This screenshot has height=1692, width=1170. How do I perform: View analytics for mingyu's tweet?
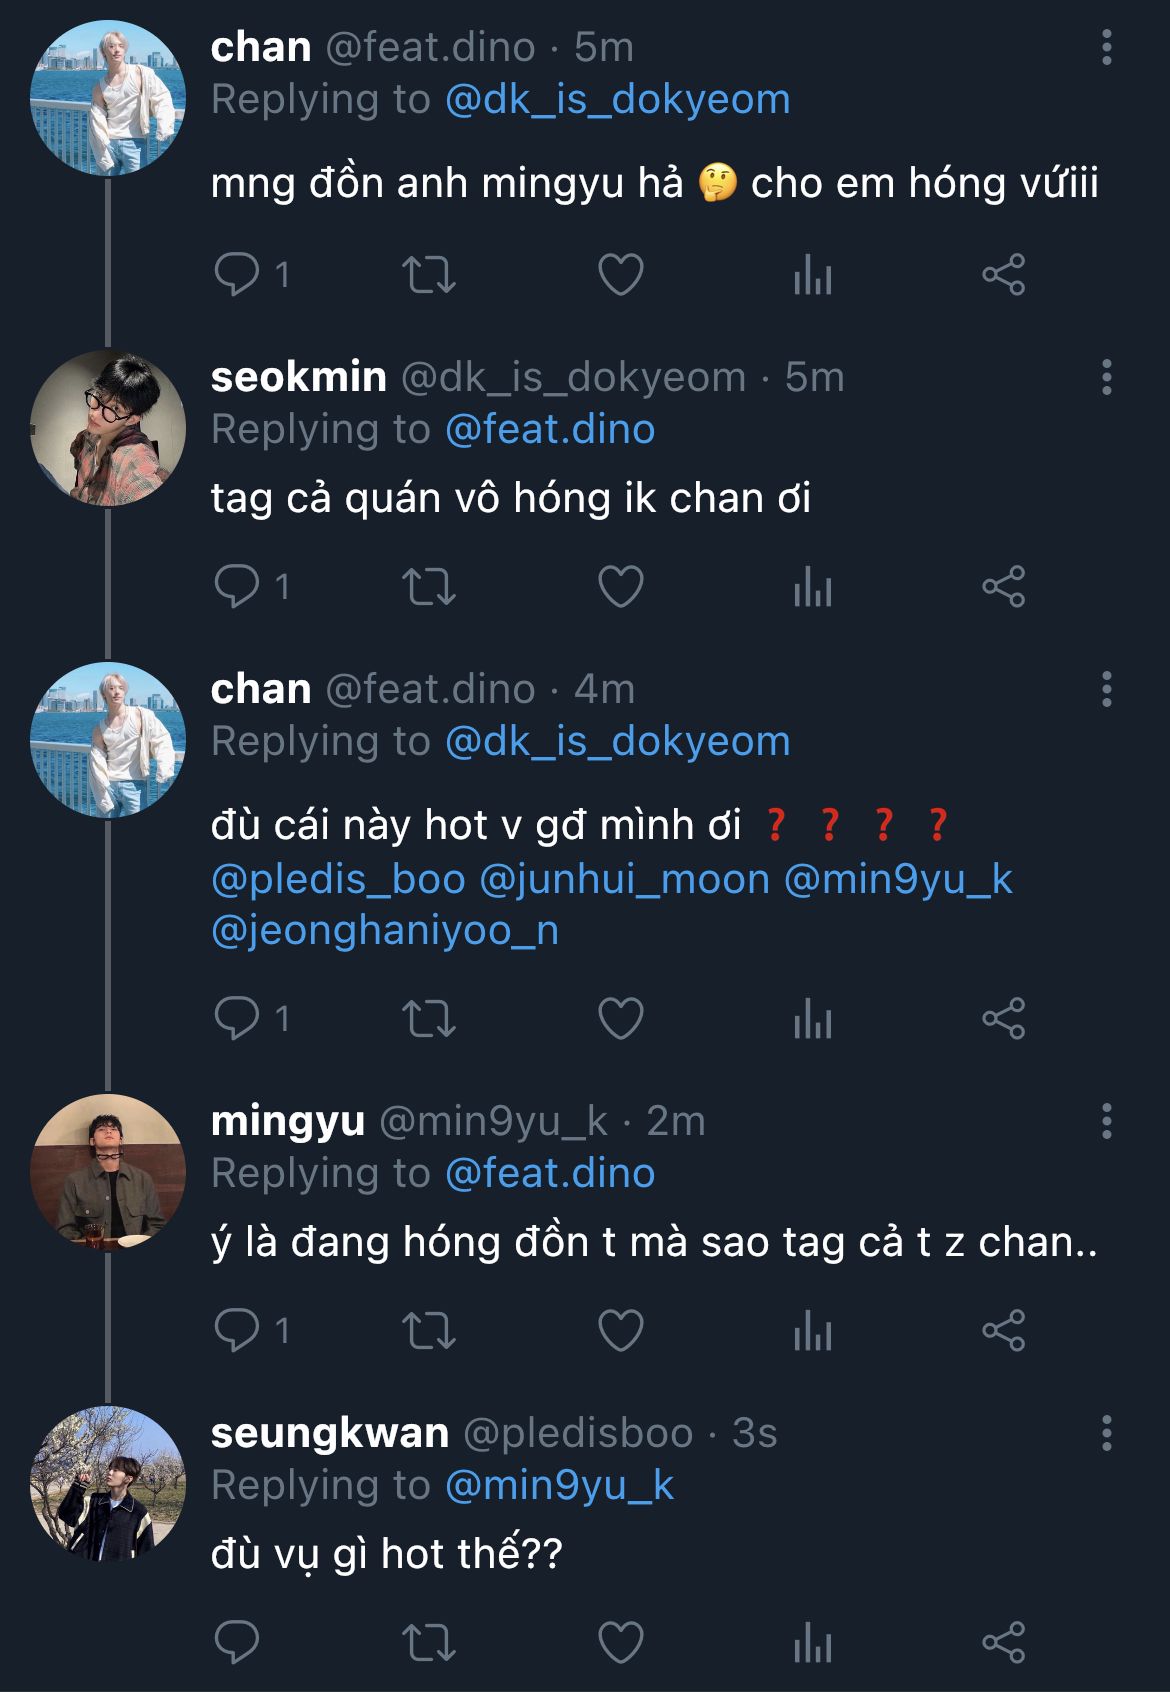(x=812, y=1330)
